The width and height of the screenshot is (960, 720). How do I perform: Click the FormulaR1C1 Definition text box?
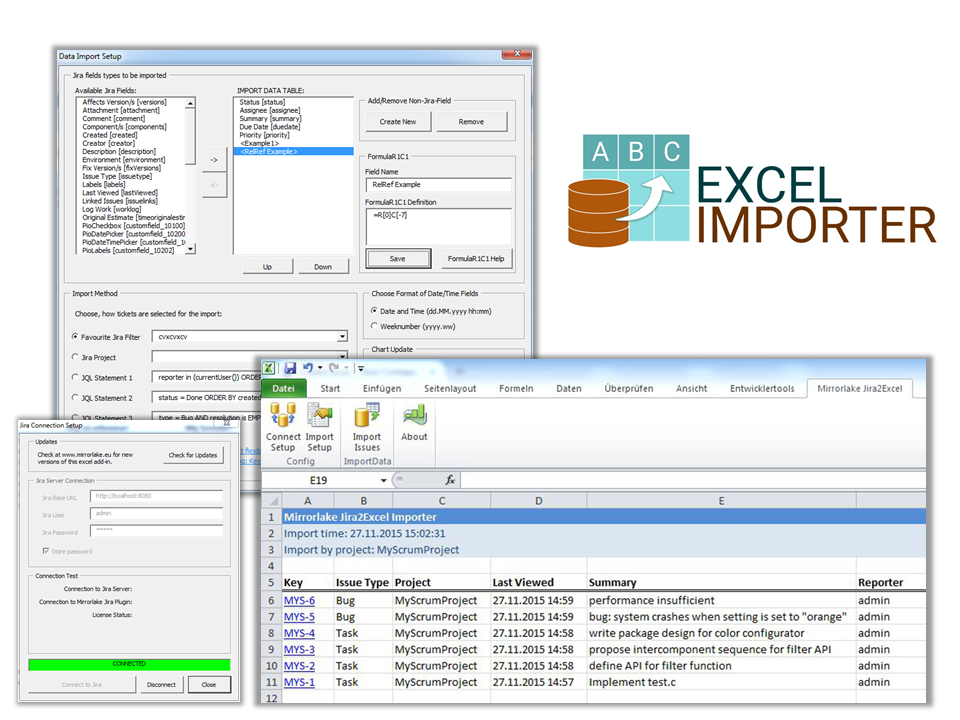(438, 227)
